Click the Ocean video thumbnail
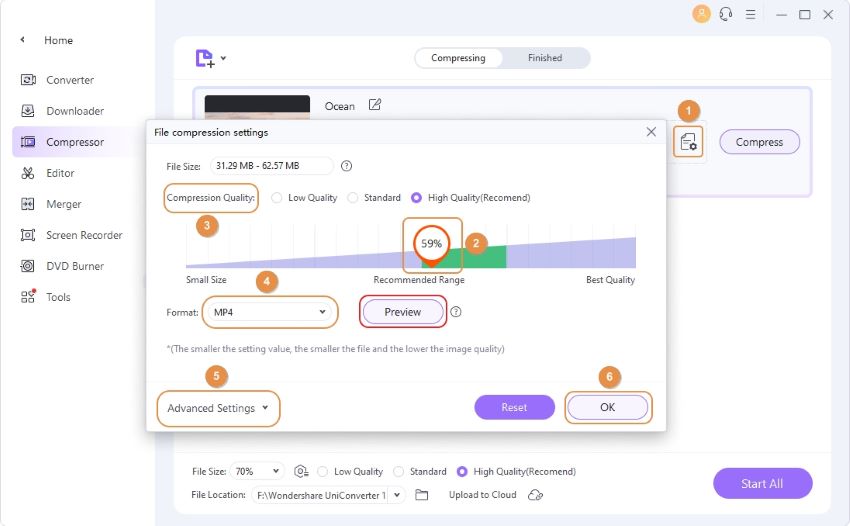 coord(257,107)
